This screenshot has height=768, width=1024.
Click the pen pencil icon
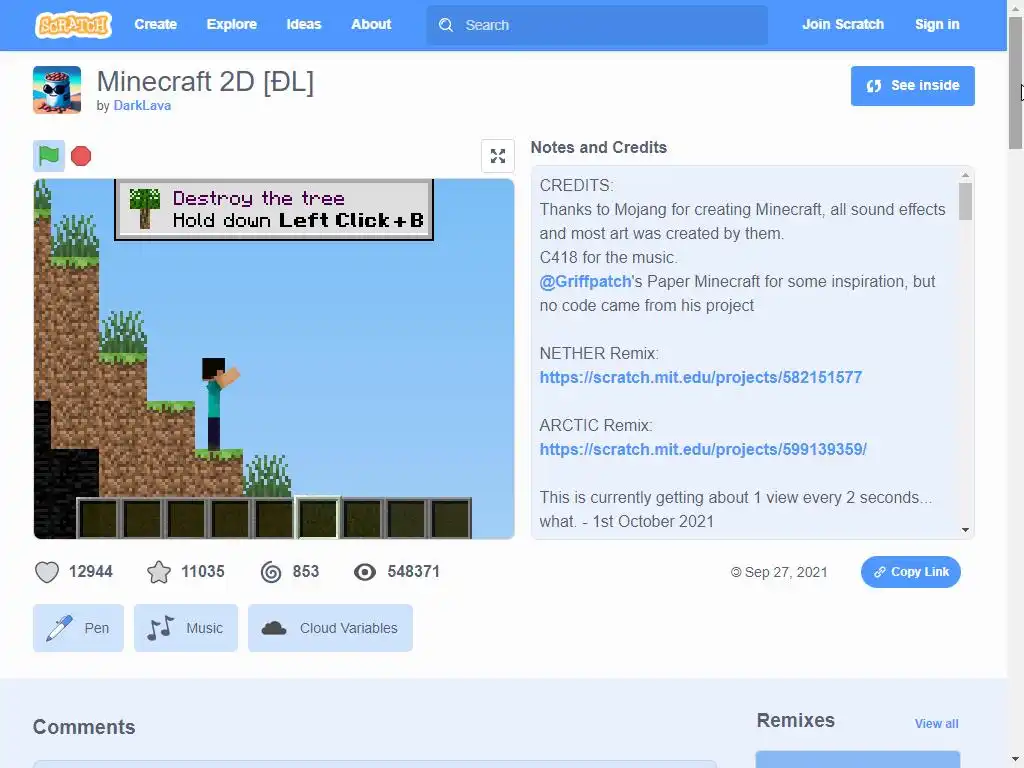59,628
